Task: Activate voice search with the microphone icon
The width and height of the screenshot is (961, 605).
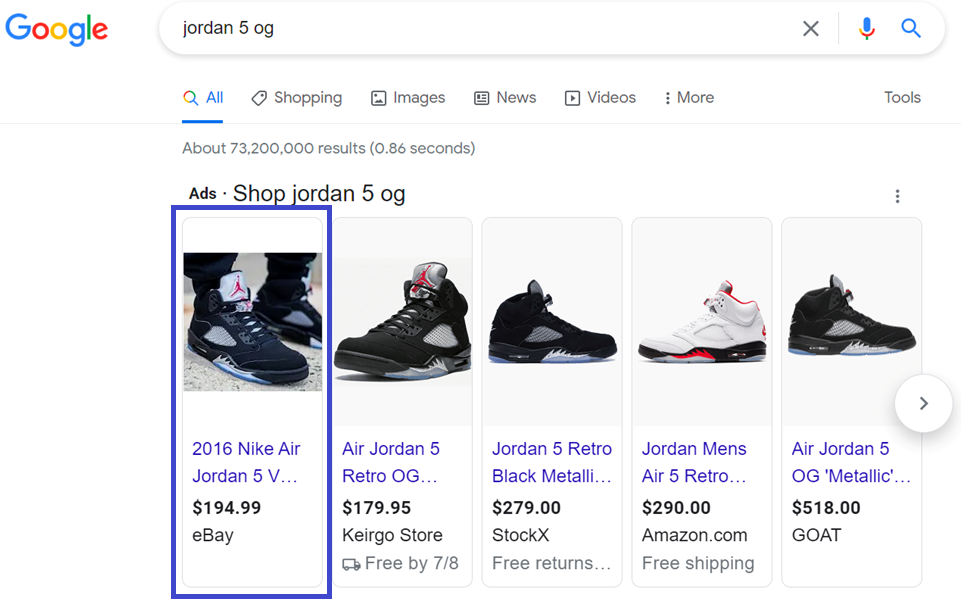Action: [866, 28]
